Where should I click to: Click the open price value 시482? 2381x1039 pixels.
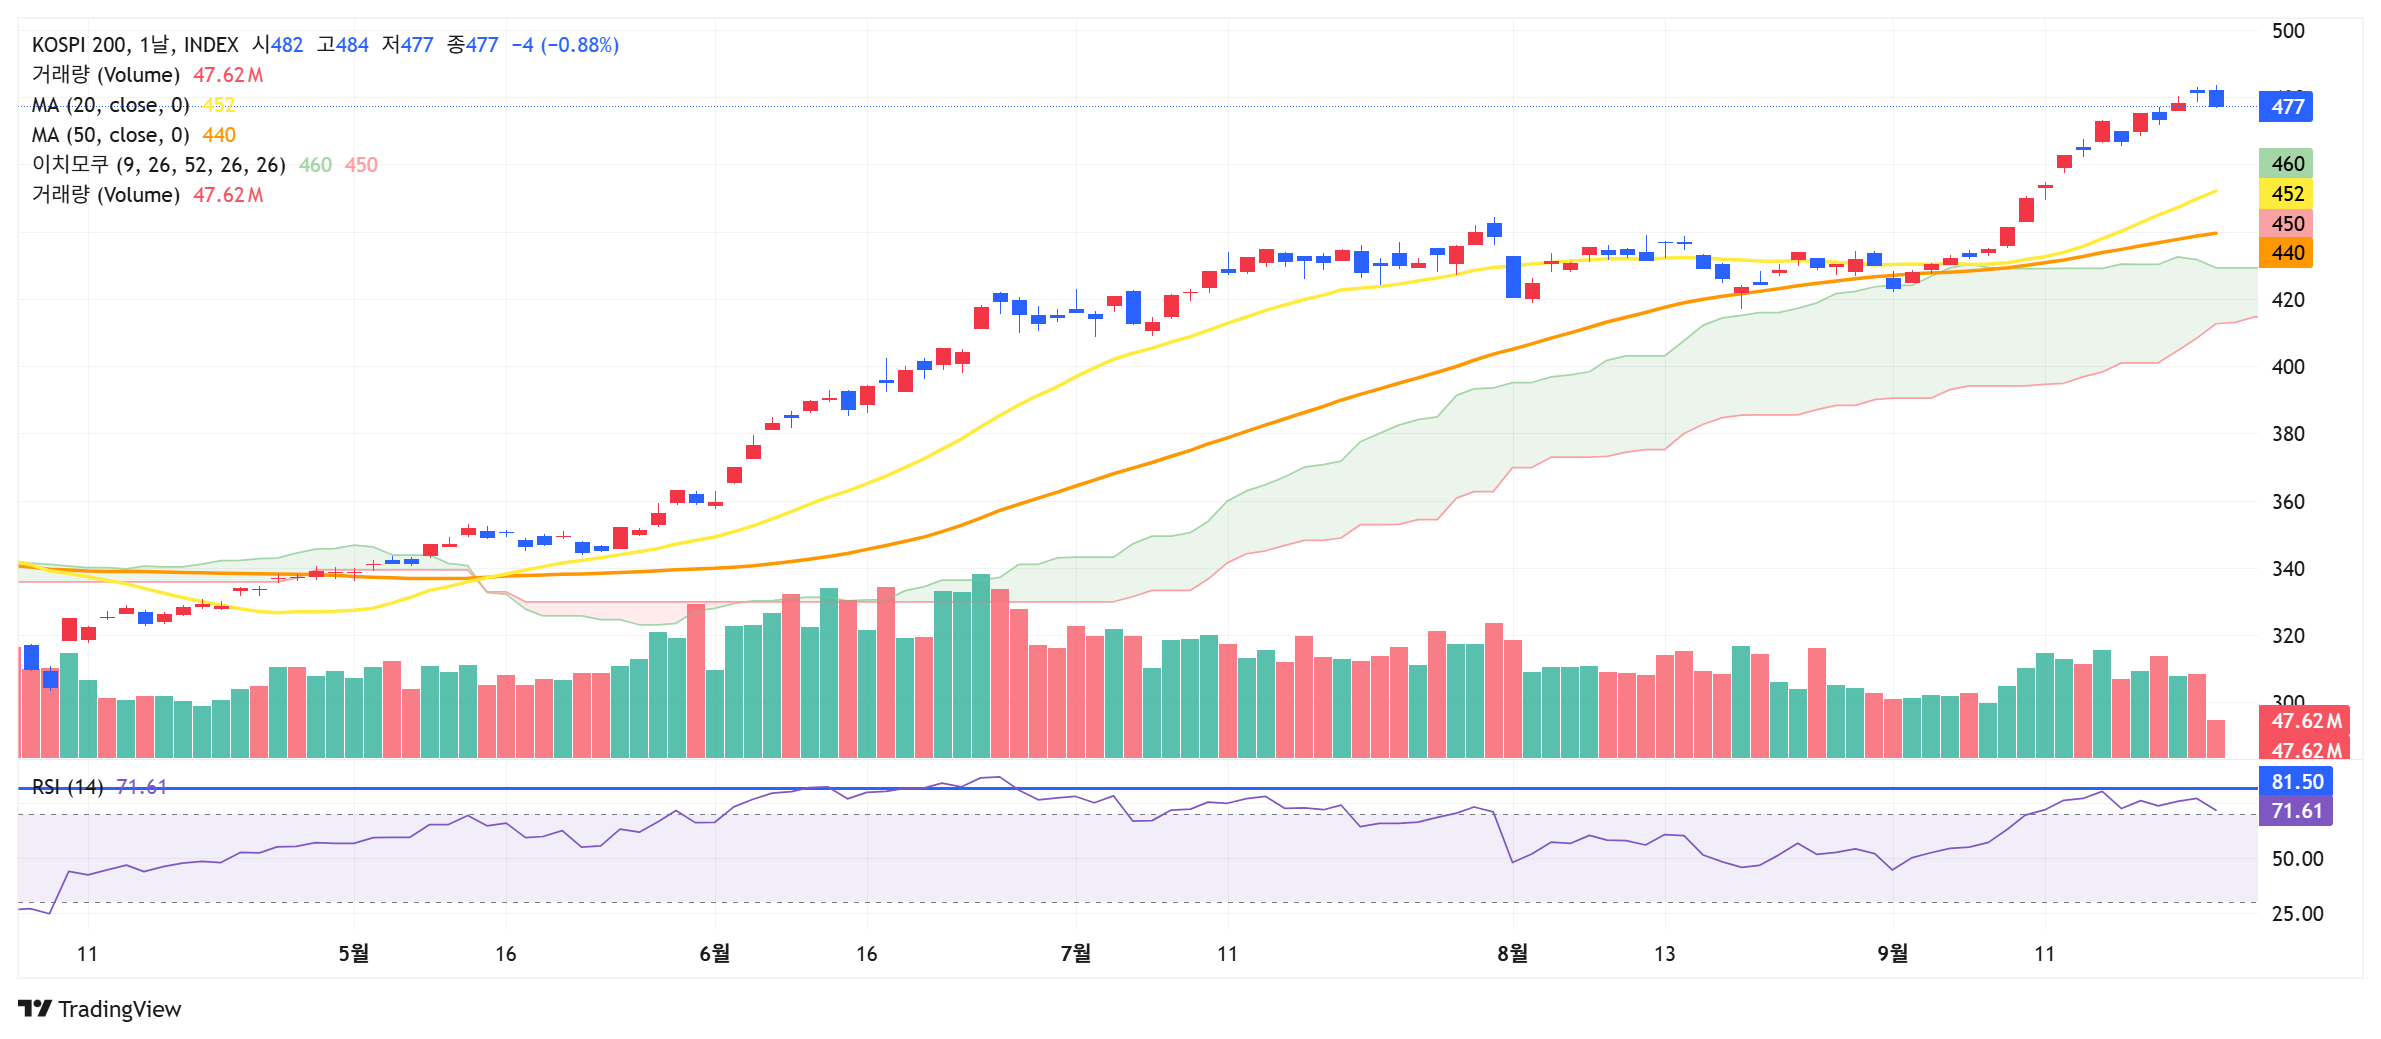(278, 45)
